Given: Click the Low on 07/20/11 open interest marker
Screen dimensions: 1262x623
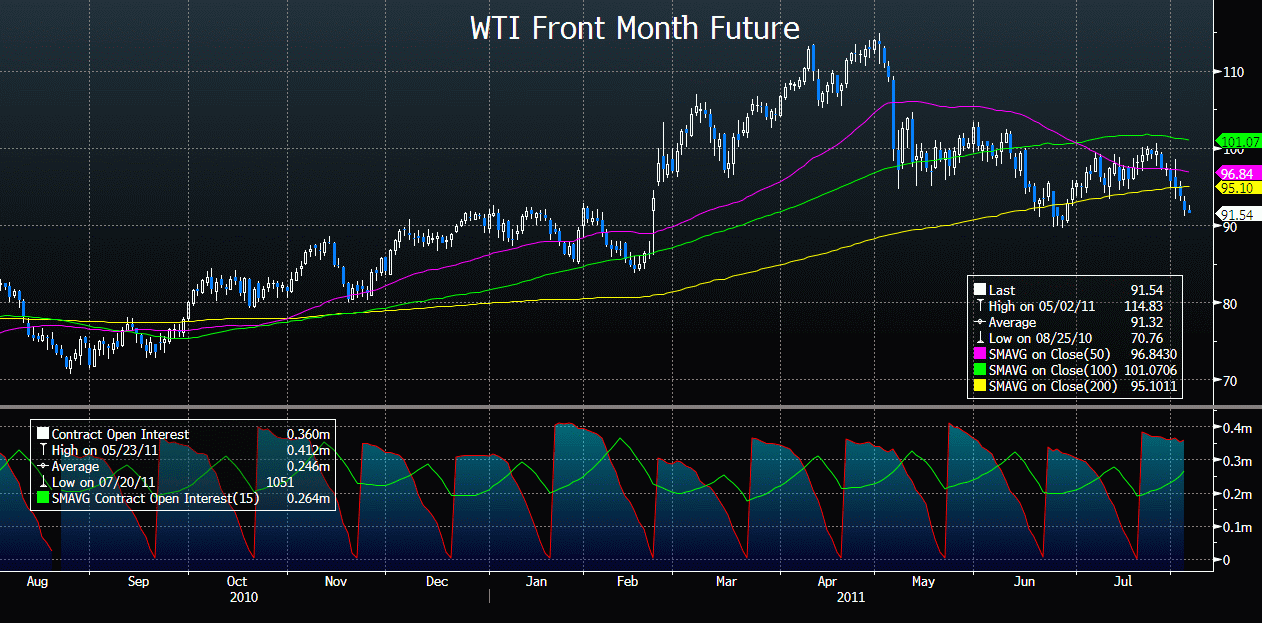Looking at the screenshot, I should tap(43, 483).
